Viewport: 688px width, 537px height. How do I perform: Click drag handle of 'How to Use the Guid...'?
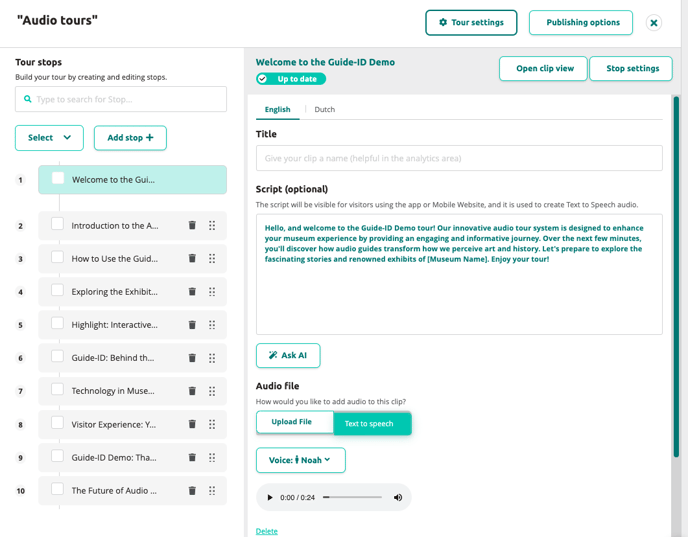point(212,258)
